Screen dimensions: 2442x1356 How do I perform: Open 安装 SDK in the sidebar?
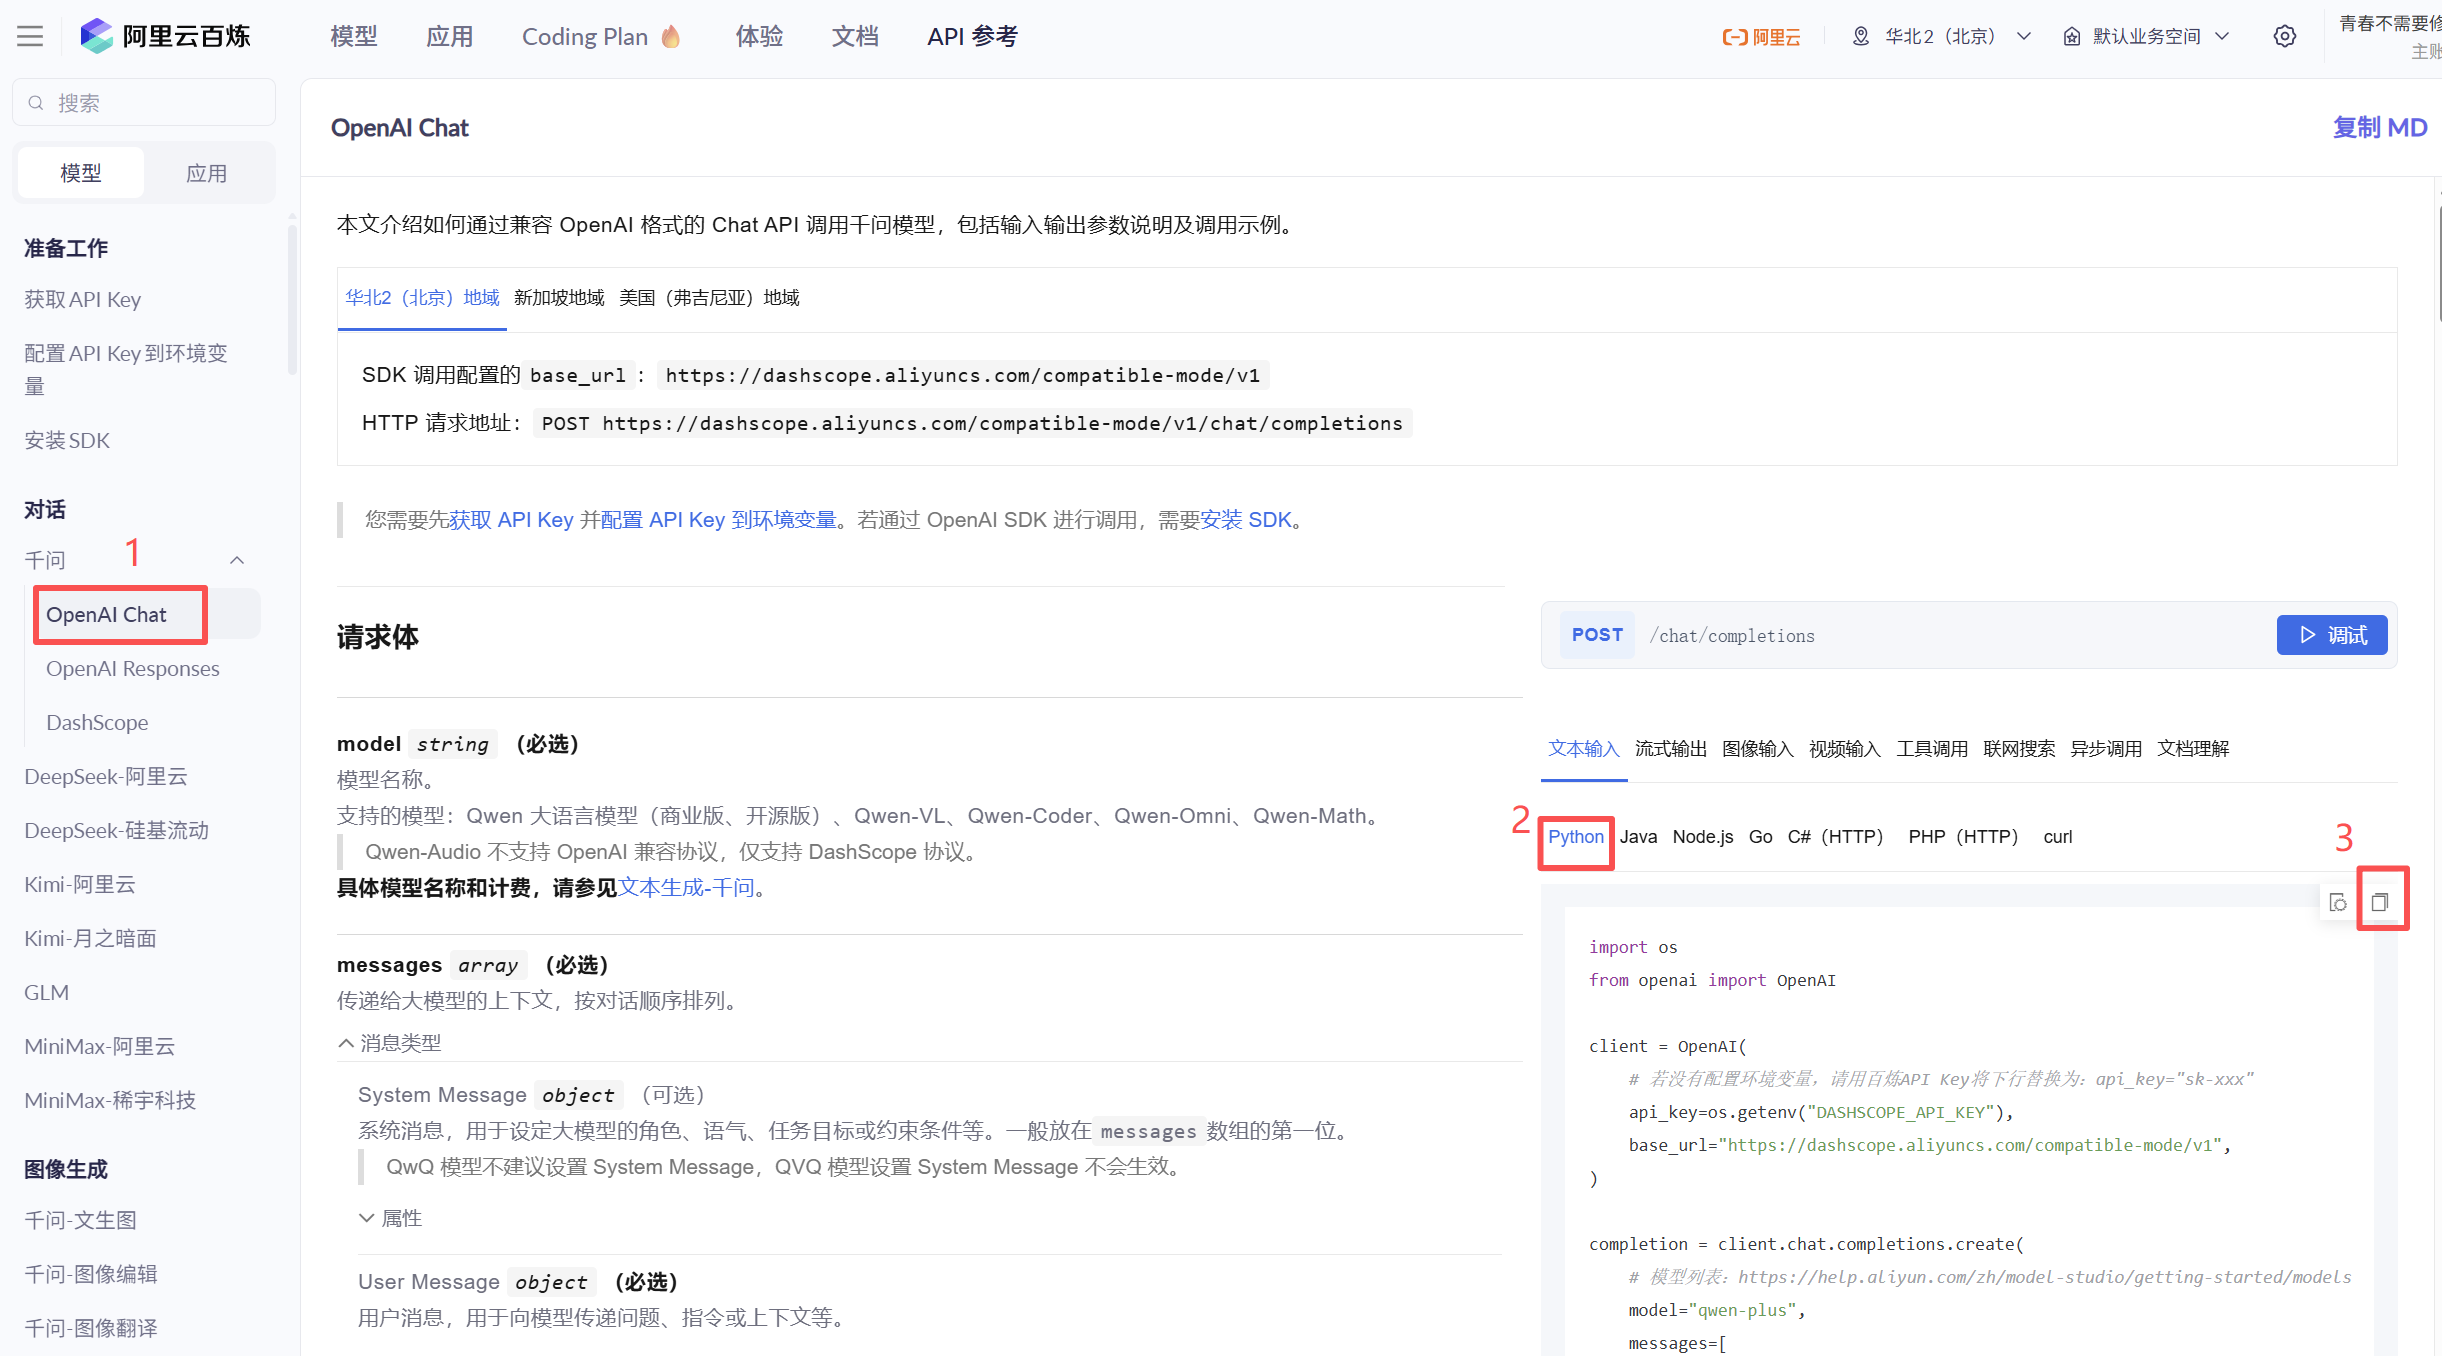point(67,441)
